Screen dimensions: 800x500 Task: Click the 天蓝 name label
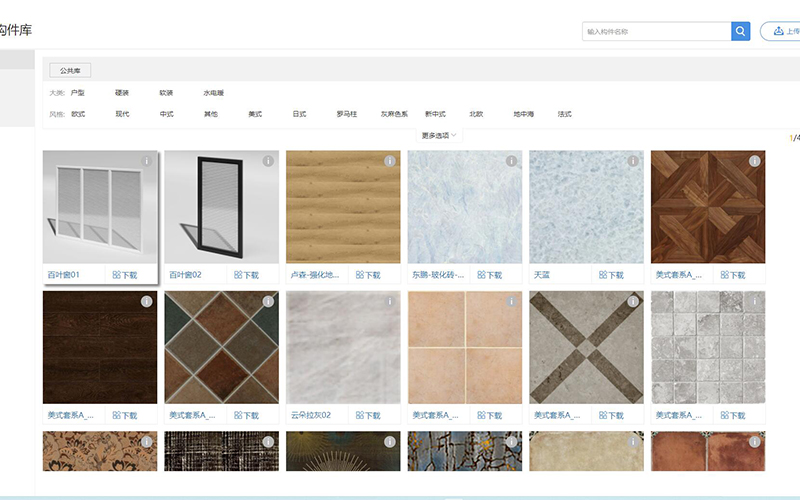pos(542,274)
